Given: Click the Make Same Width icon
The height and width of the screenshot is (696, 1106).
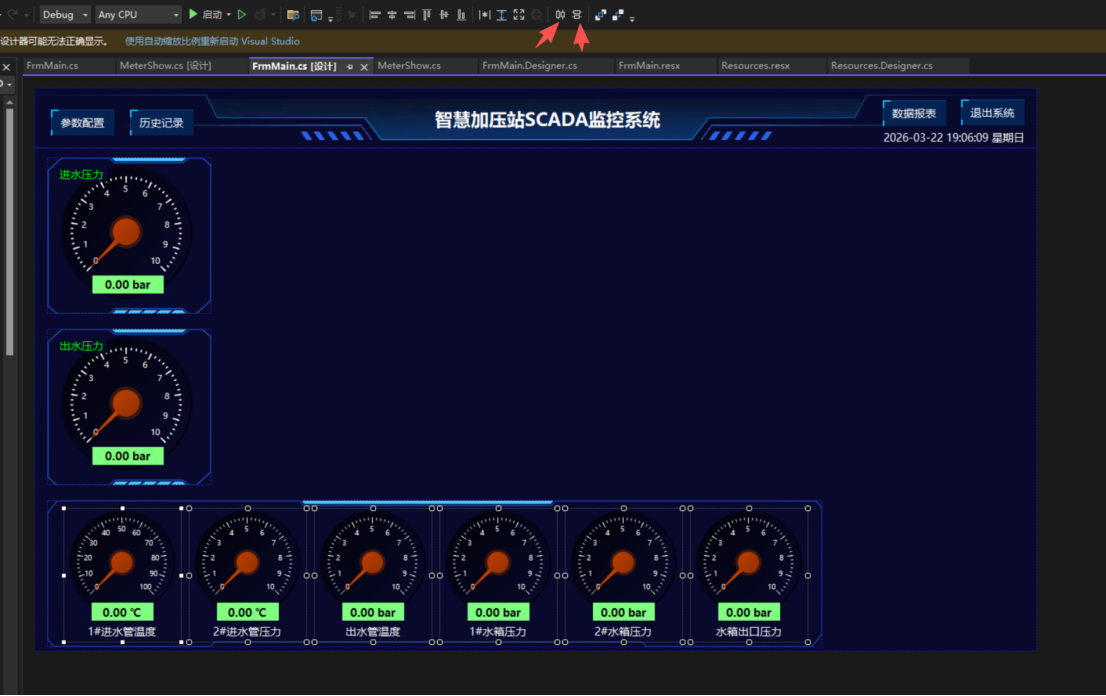Looking at the screenshot, I should click(485, 15).
